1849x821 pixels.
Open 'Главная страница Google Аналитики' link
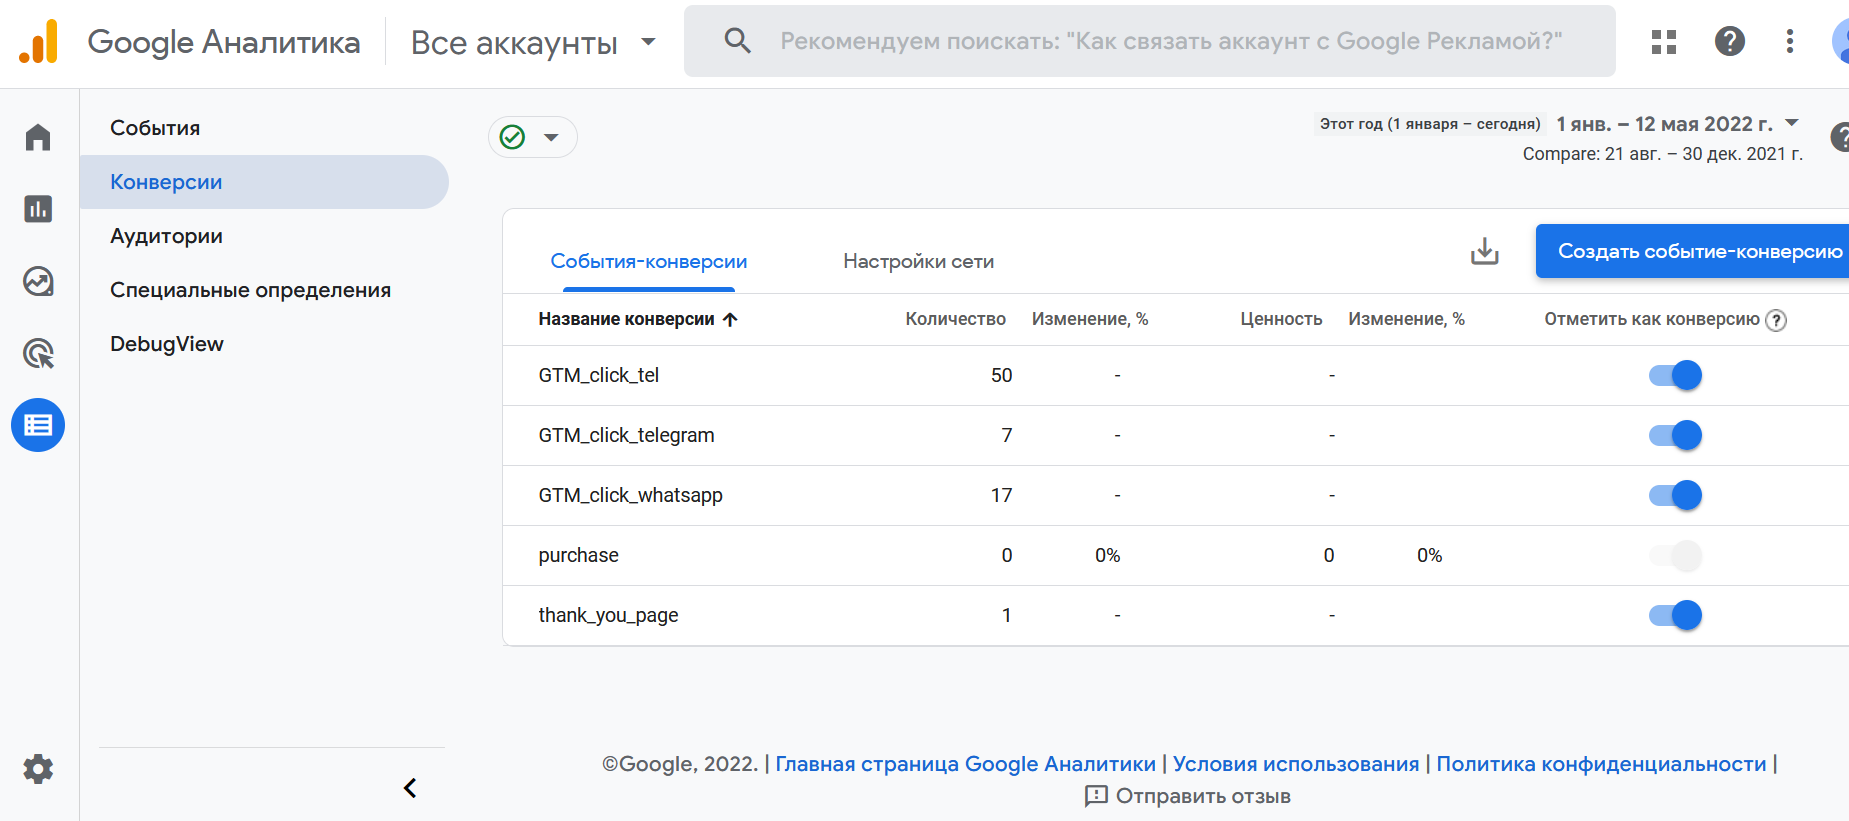(965, 764)
